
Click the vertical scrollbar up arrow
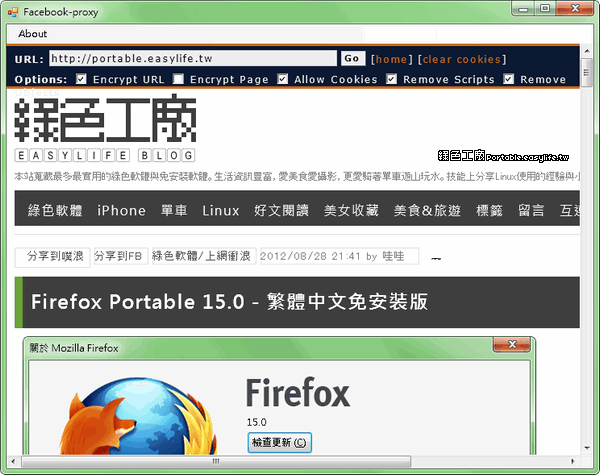click(x=586, y=50)
